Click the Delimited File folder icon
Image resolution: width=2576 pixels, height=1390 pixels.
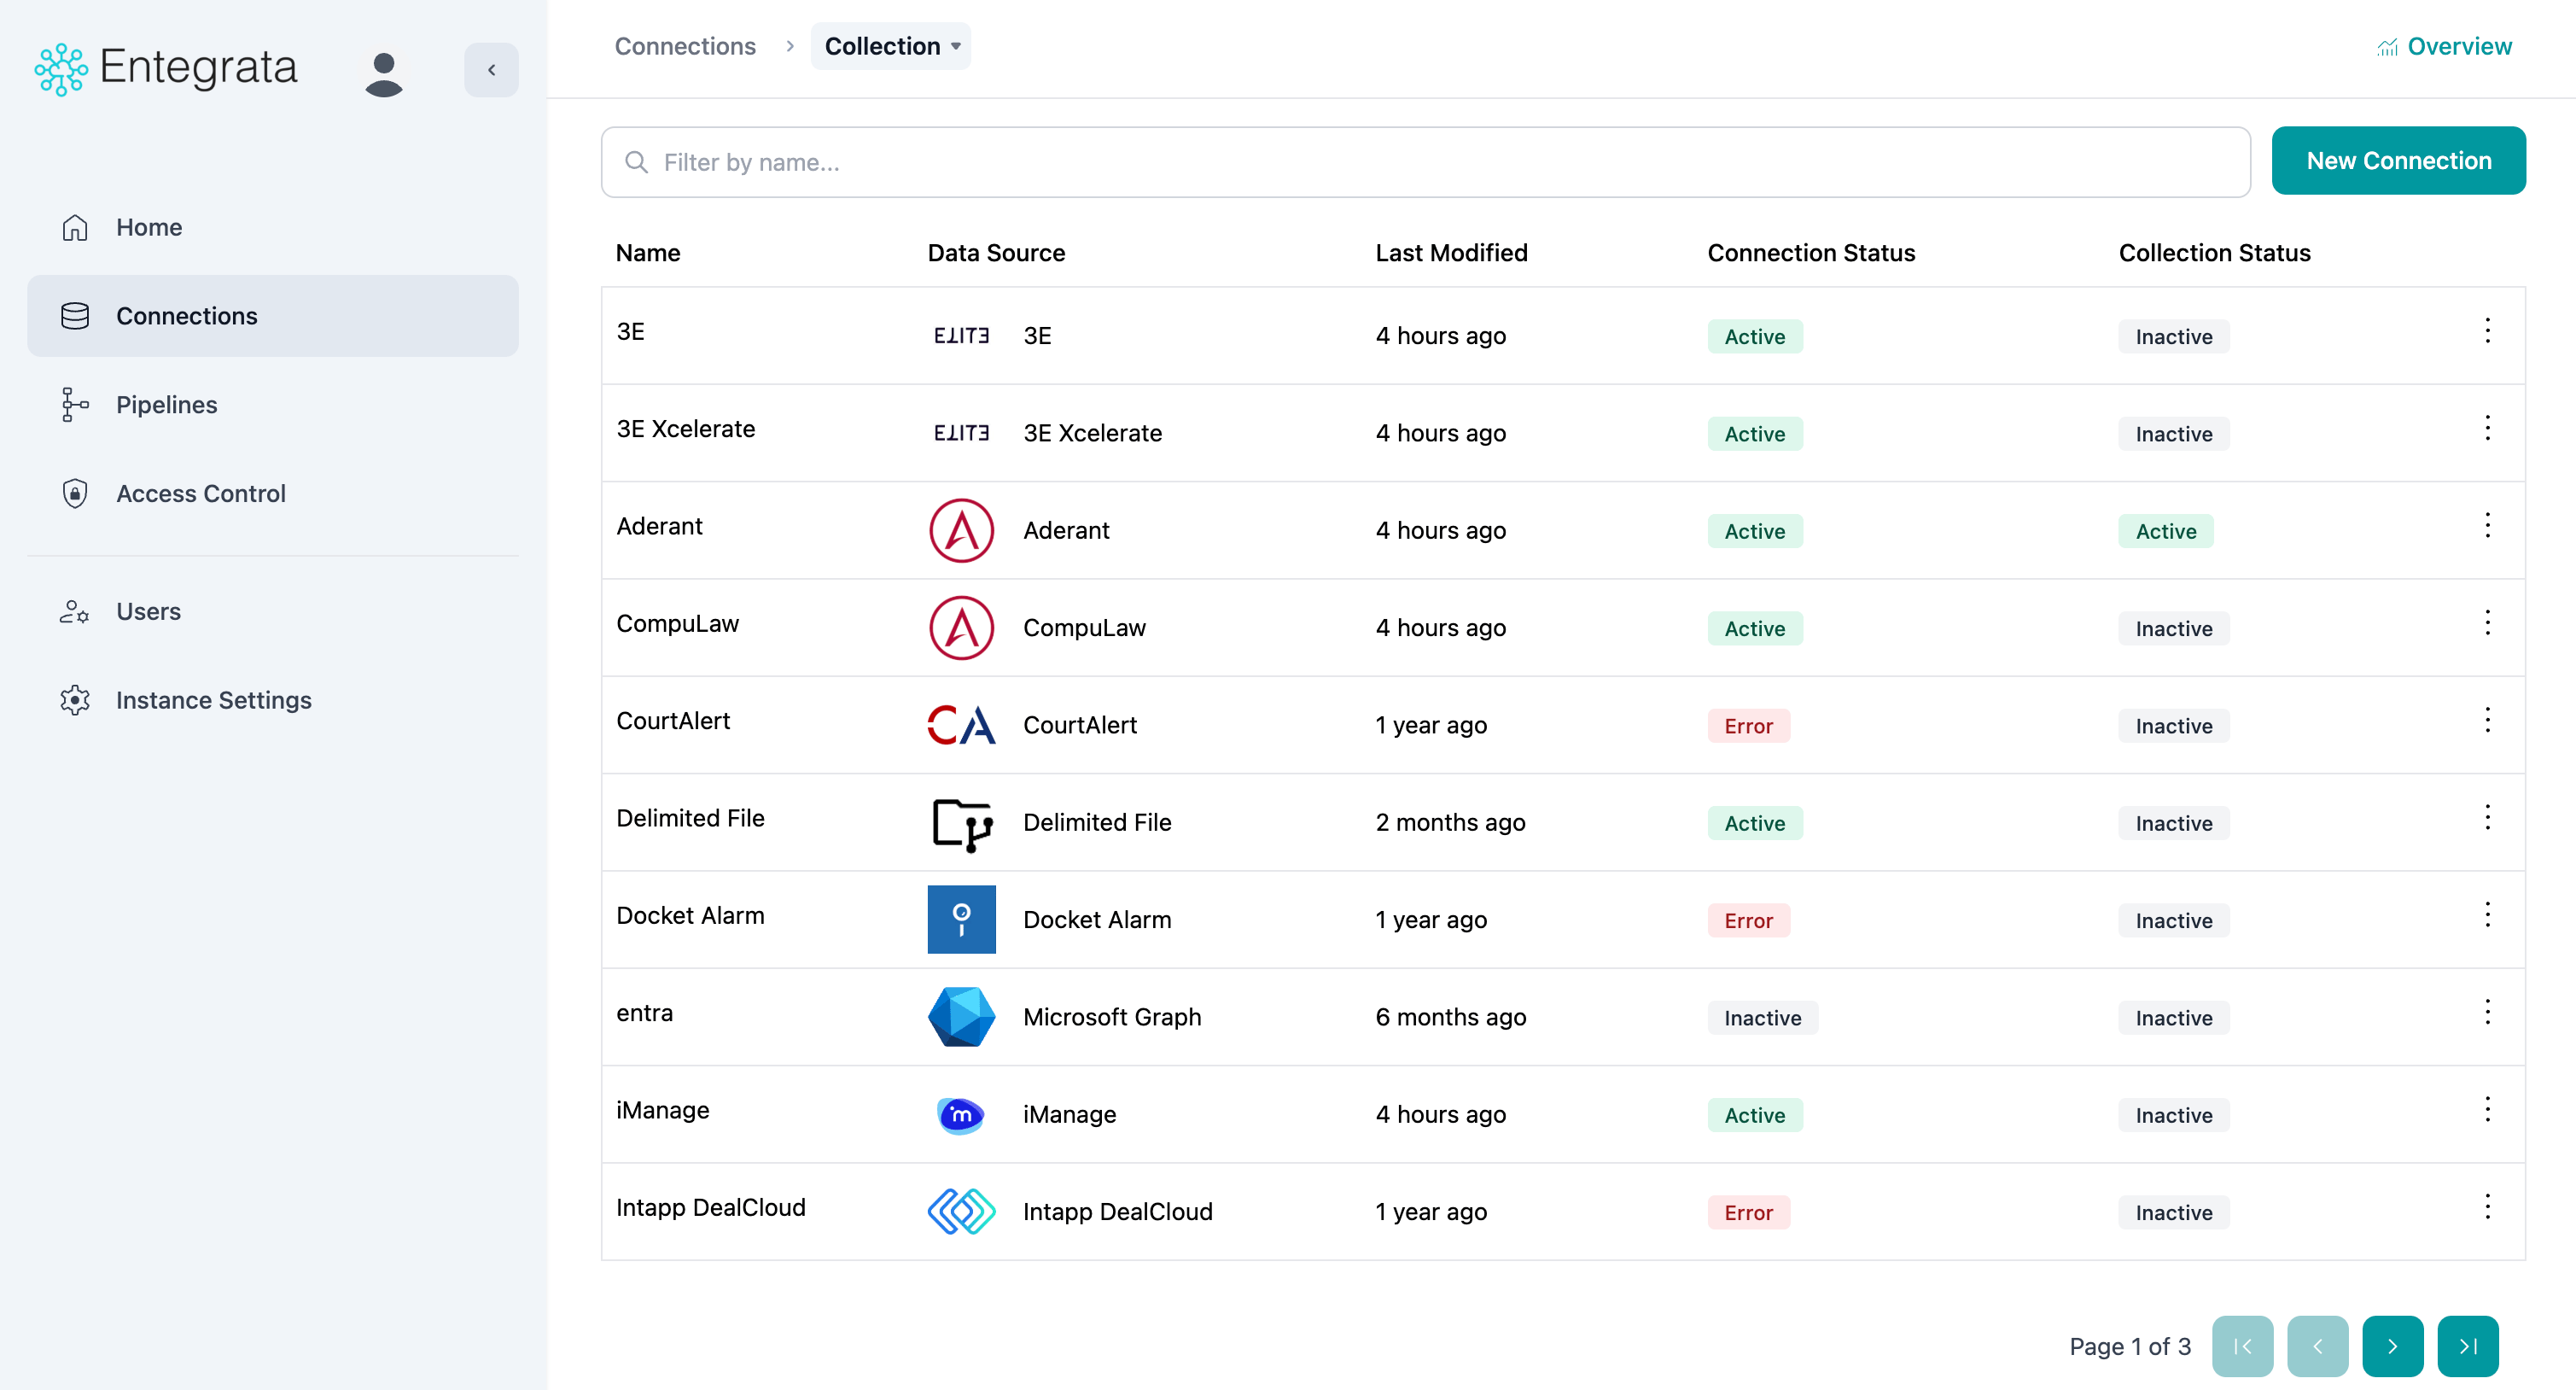coord(962,824)
